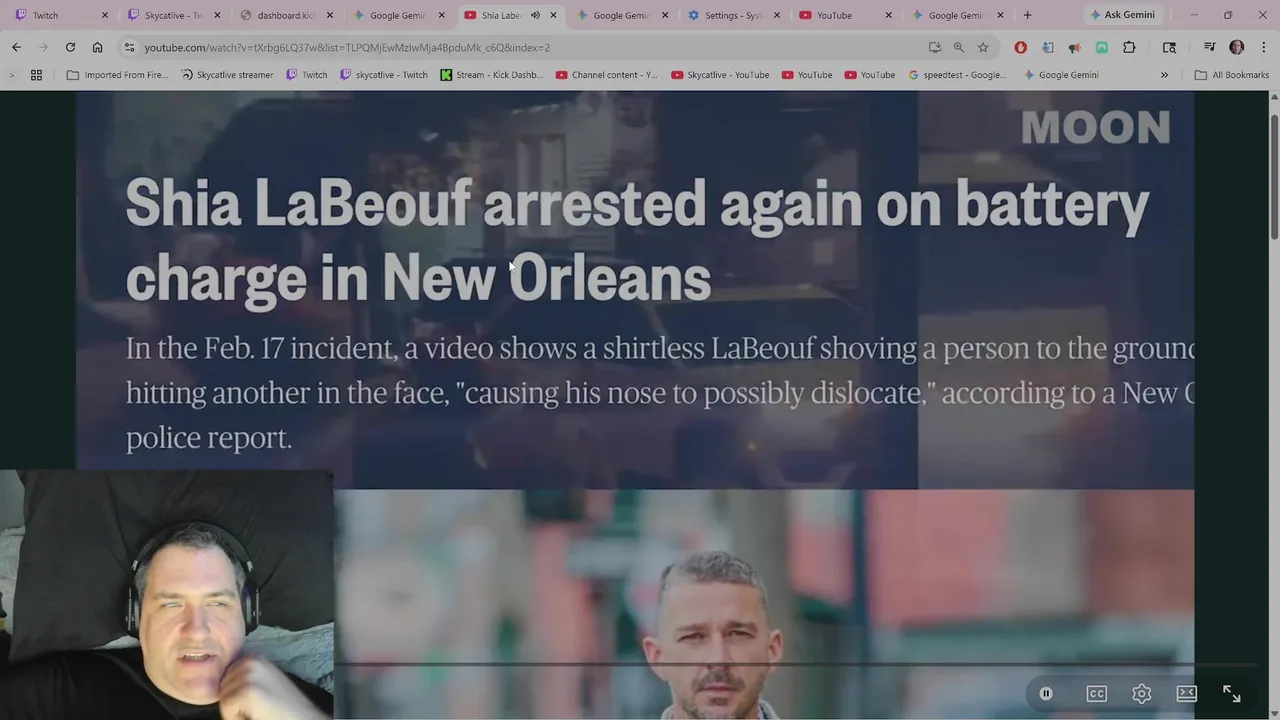The image size is (1280, 720).
Task: Pause the YouTube video
Action: point(1046,693)
